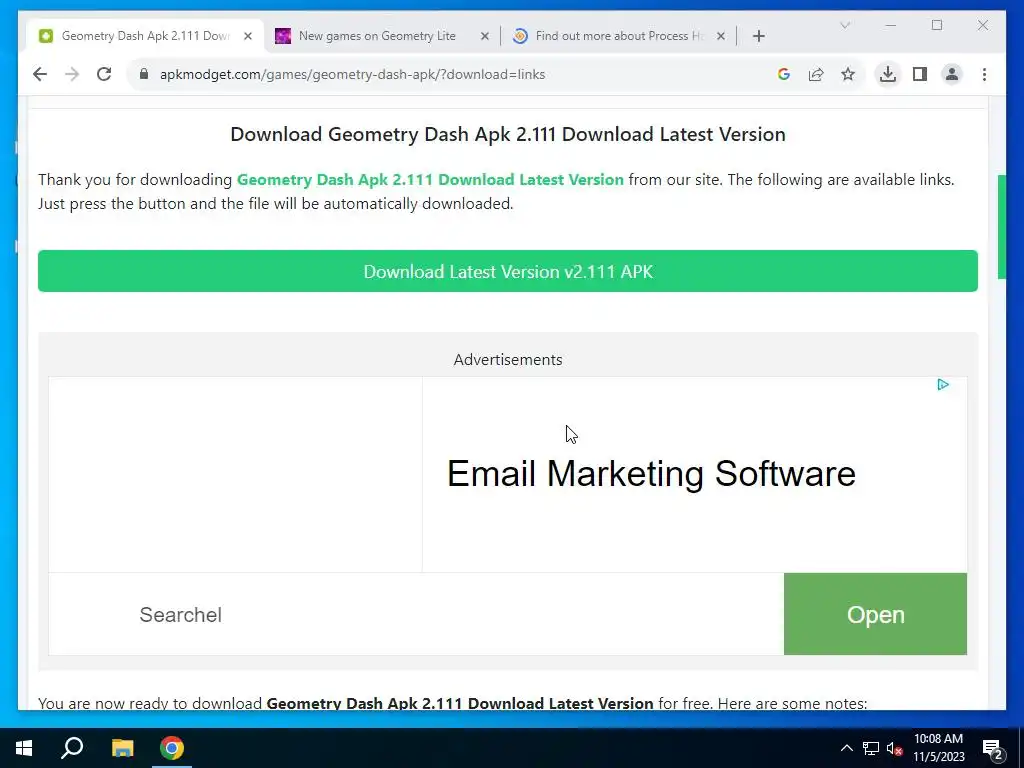The image size is (1024, 768).
Task: Click Download Latest Version v2.111 APK button
Action: (x=507, y=271)
